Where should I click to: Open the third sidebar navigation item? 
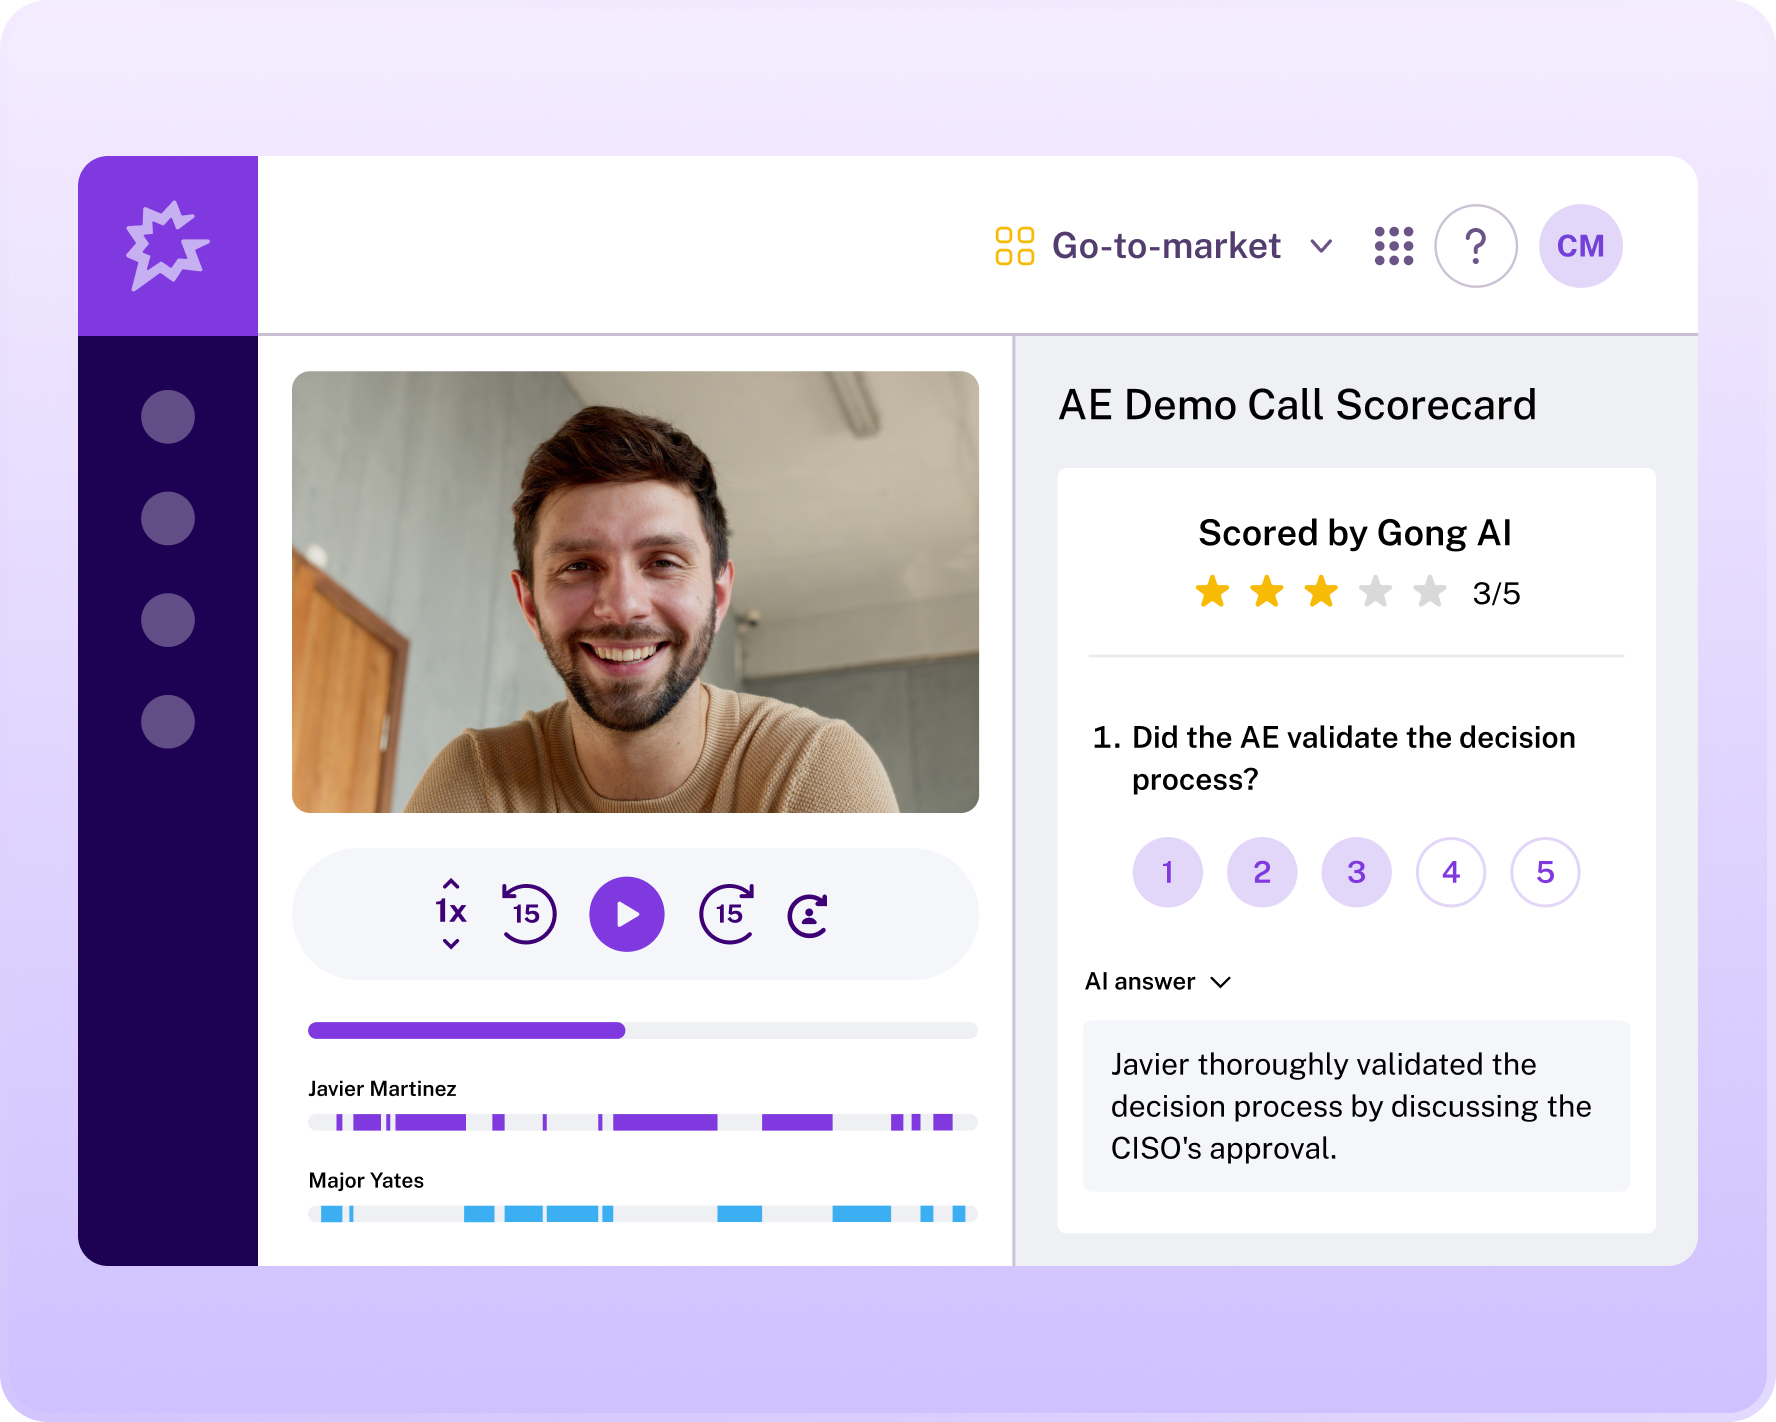point(168,620)
